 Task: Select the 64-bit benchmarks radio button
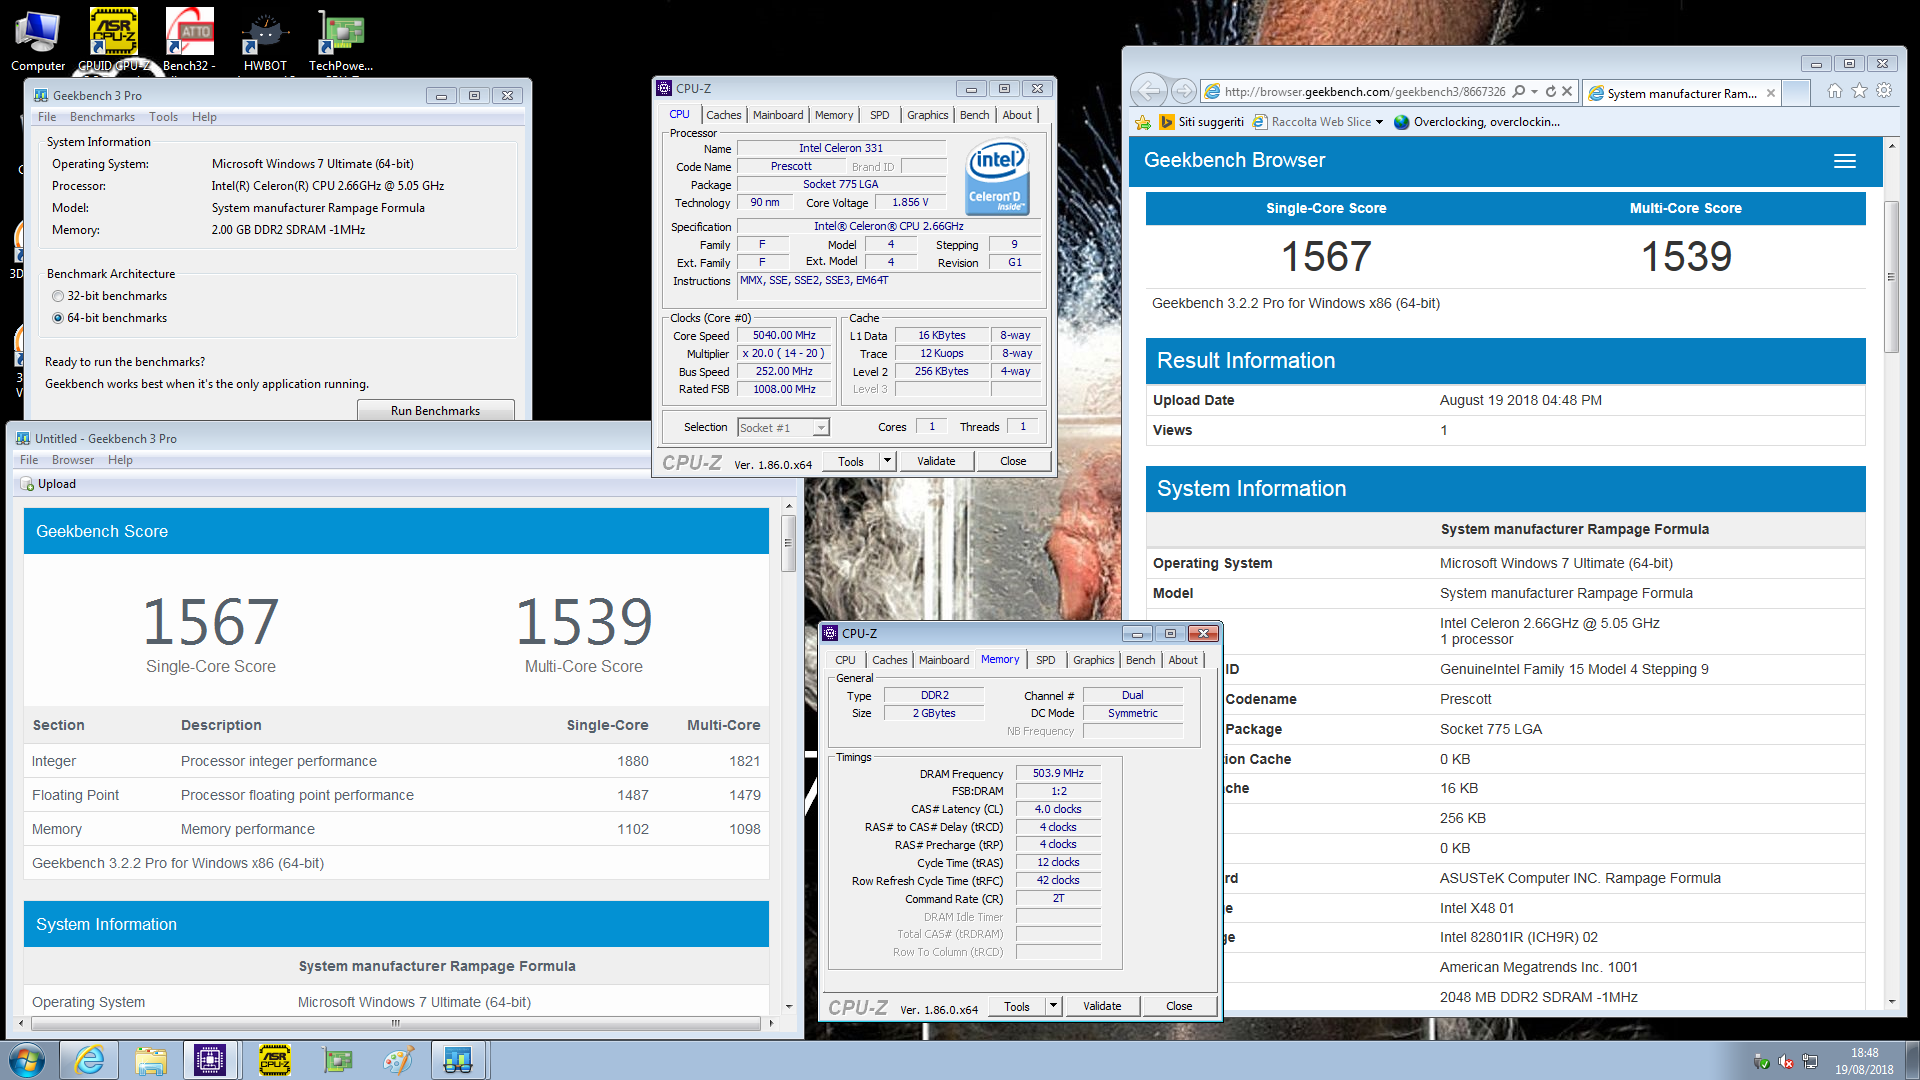(58, 318)
